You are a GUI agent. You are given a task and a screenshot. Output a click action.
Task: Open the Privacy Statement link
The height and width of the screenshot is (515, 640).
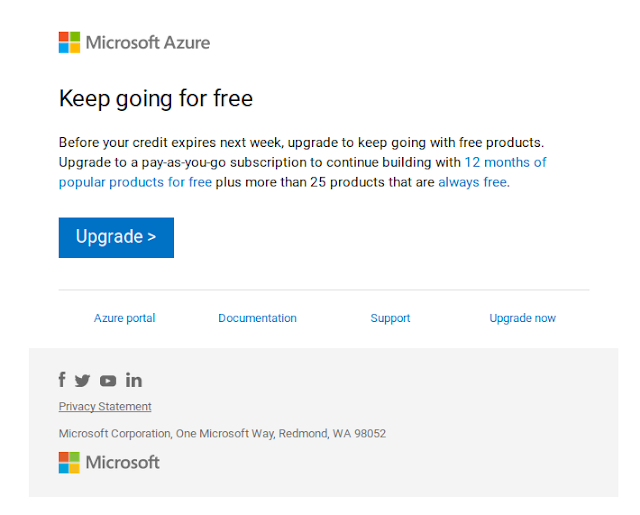pos(105,406)
